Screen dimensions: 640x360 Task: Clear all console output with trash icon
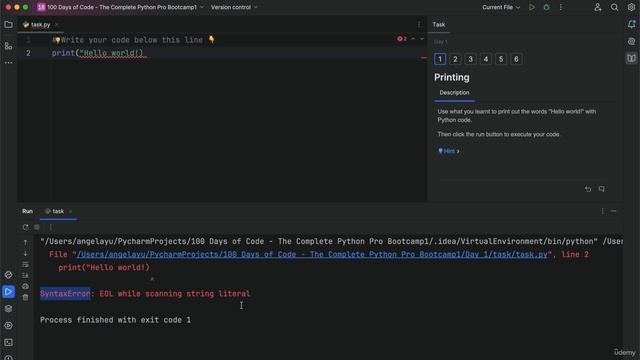(25, 298)
